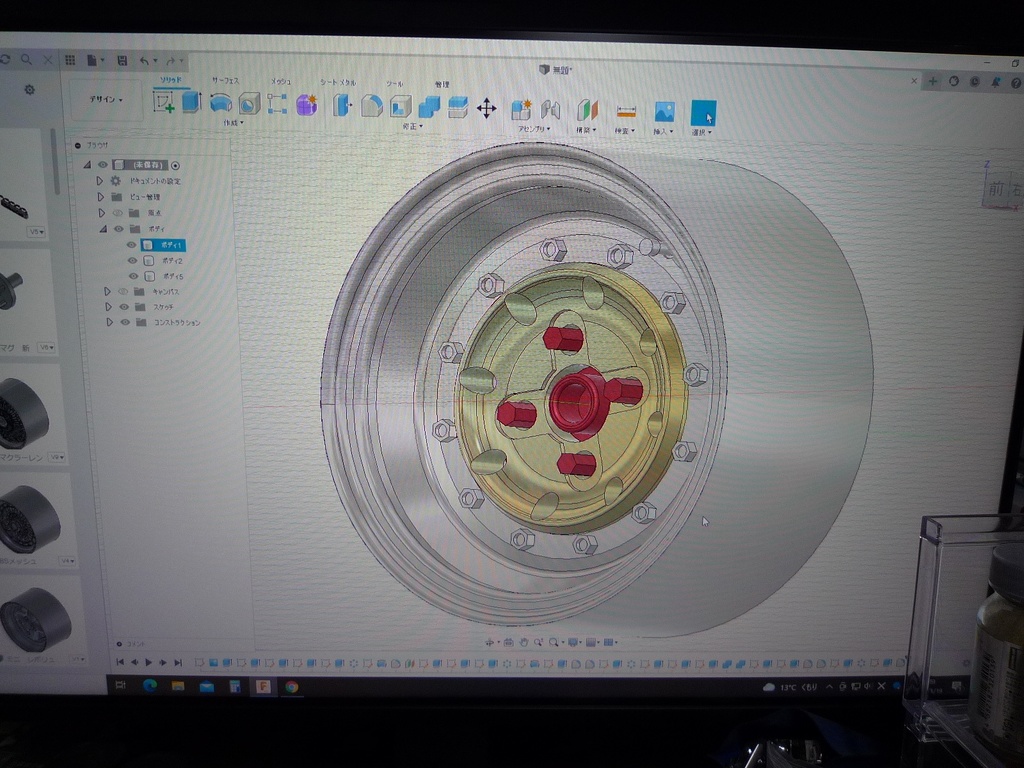Screen dimensions: 1024x768
Task: Open Chrome from taskbar
Action: tap(291, 686)
